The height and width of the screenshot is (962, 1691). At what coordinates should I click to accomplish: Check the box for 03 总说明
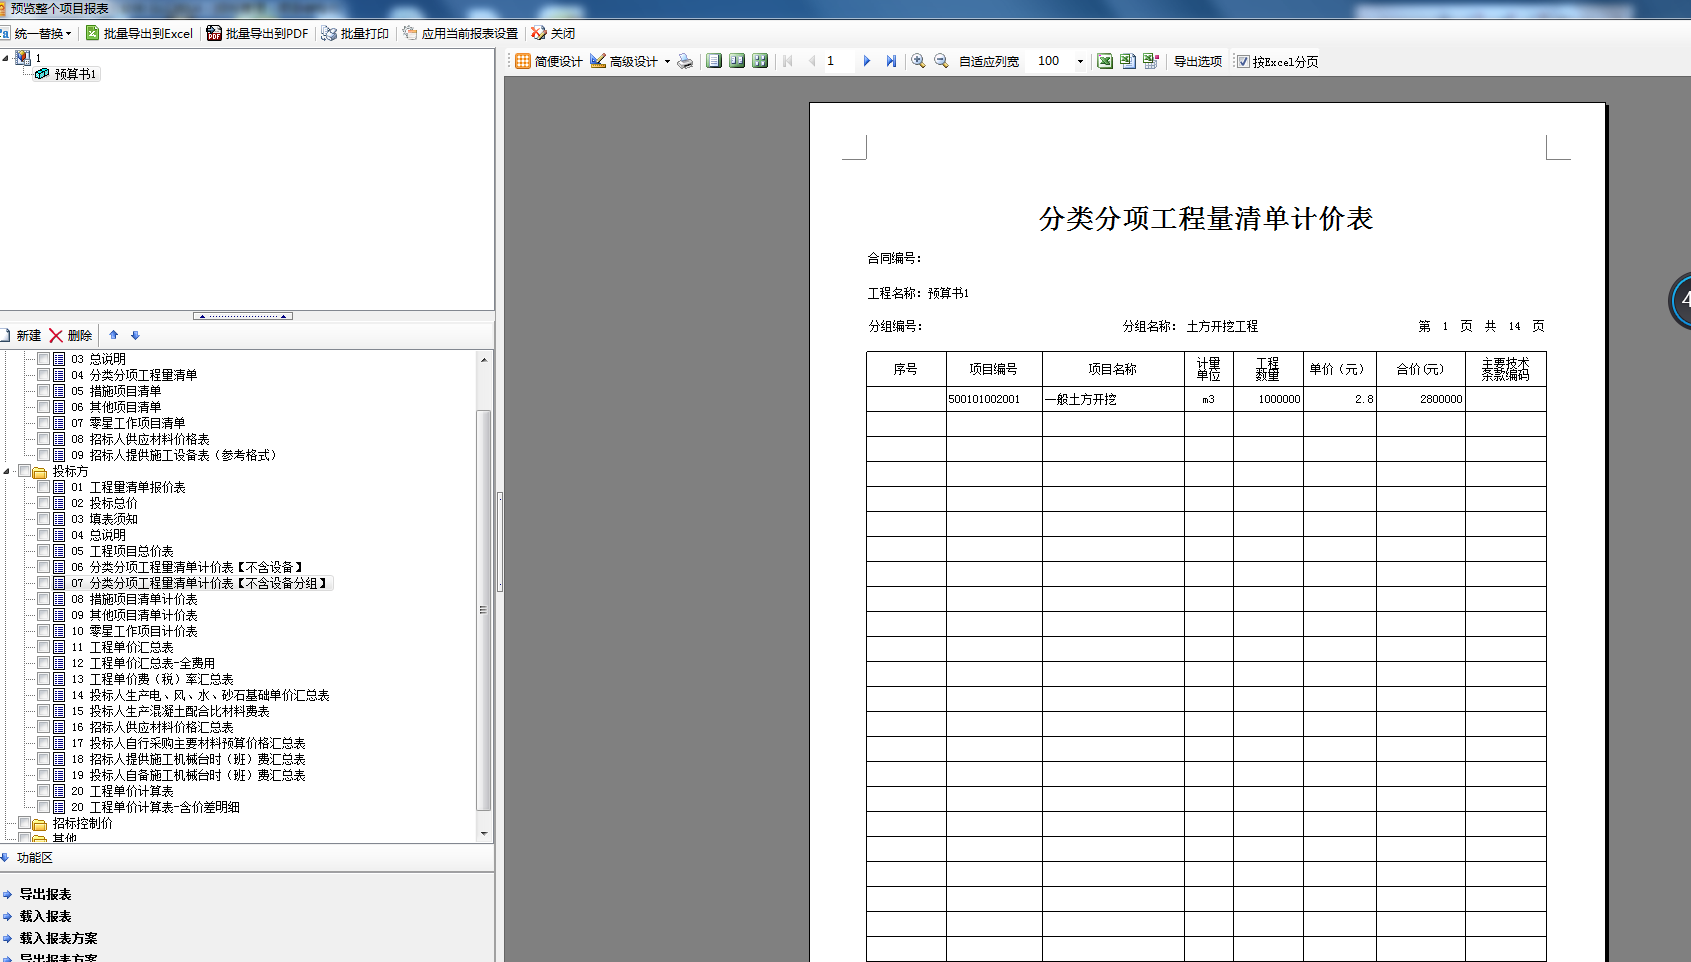pyautogui.click(x=44, y=358)
